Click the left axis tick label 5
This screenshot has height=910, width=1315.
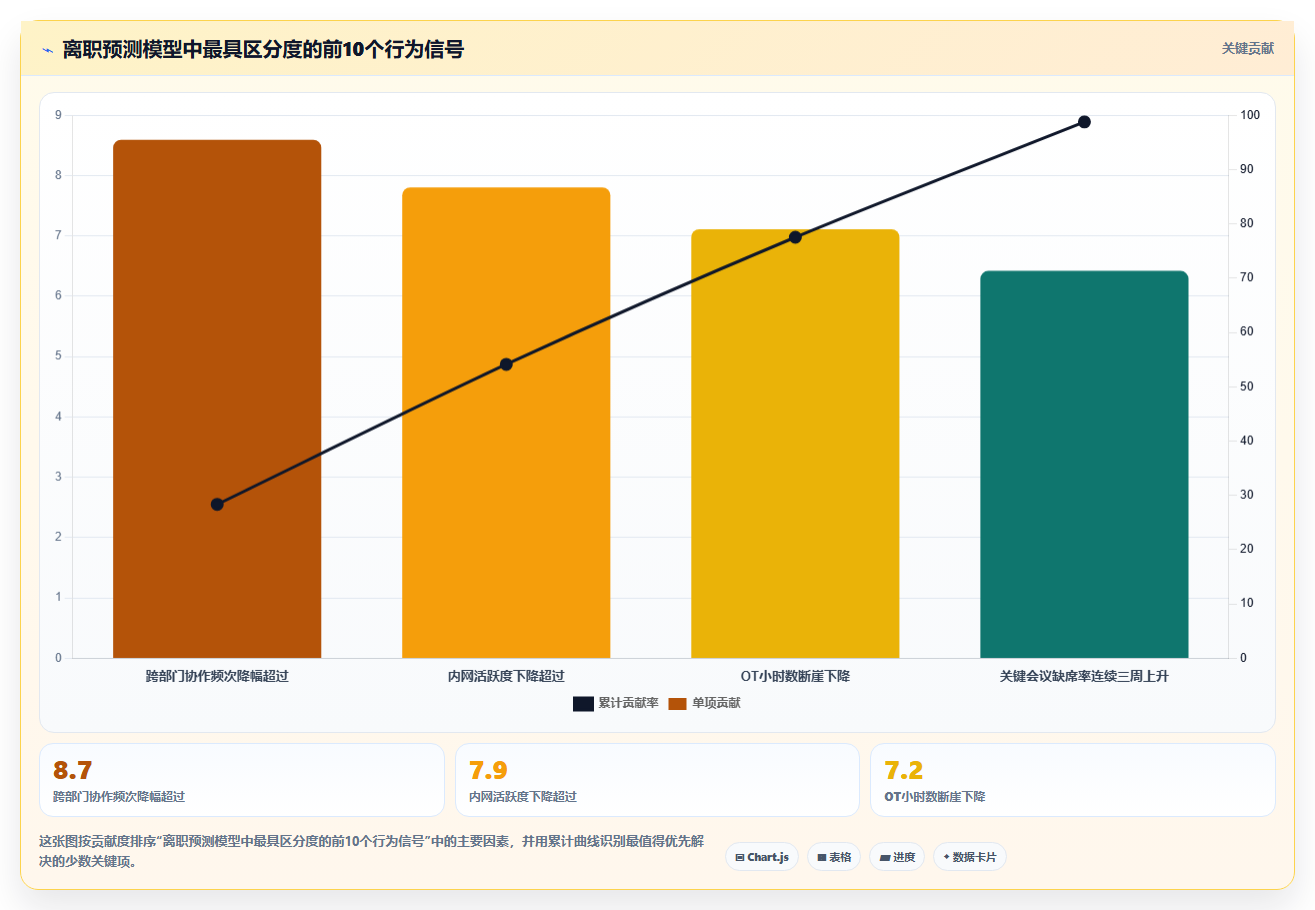(58, 356)
